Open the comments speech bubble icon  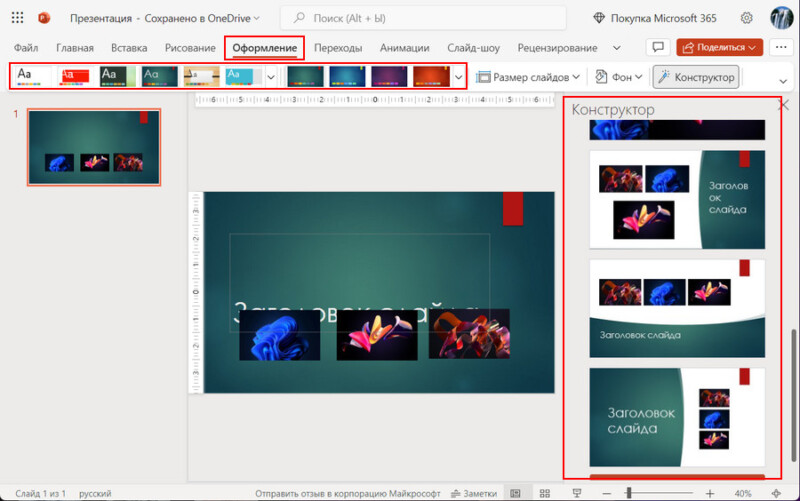pyautogui.click(x=658, y=47)
